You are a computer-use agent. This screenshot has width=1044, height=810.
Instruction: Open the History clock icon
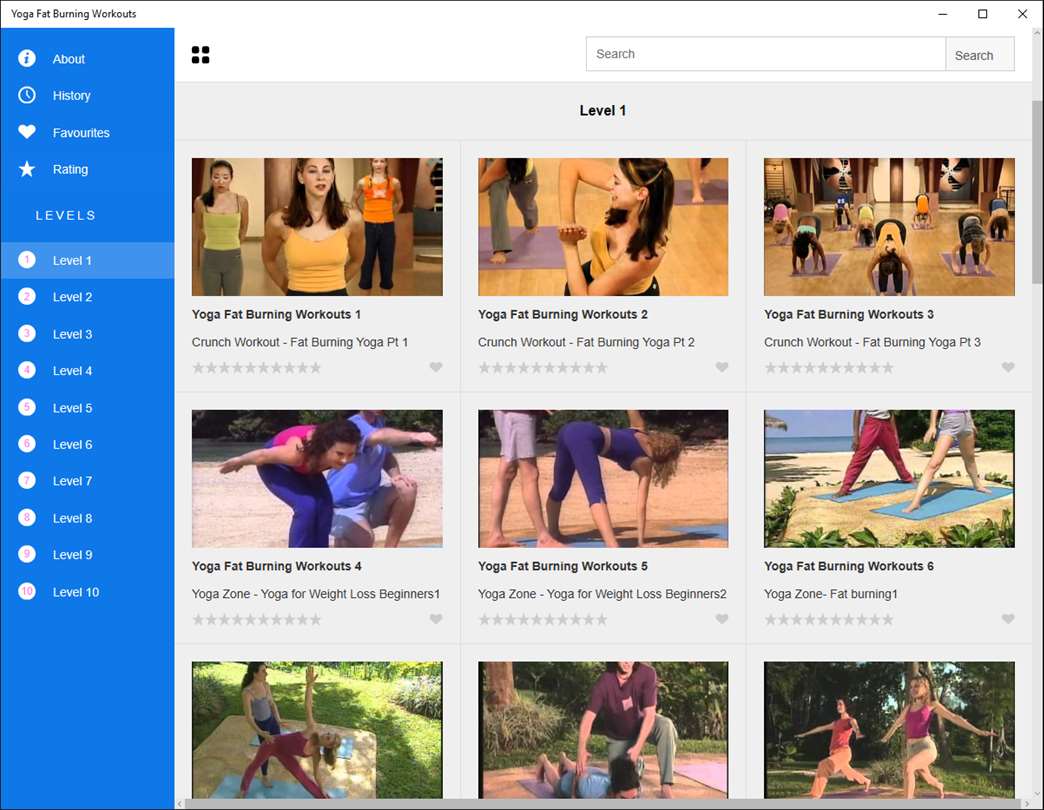(x=27, y=95)
